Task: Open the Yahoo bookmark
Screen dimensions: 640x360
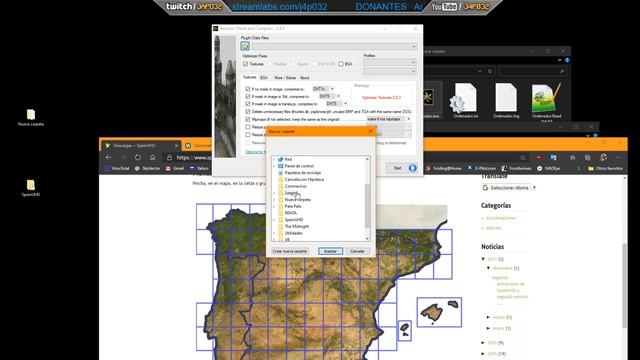Action: pos(199,168)
